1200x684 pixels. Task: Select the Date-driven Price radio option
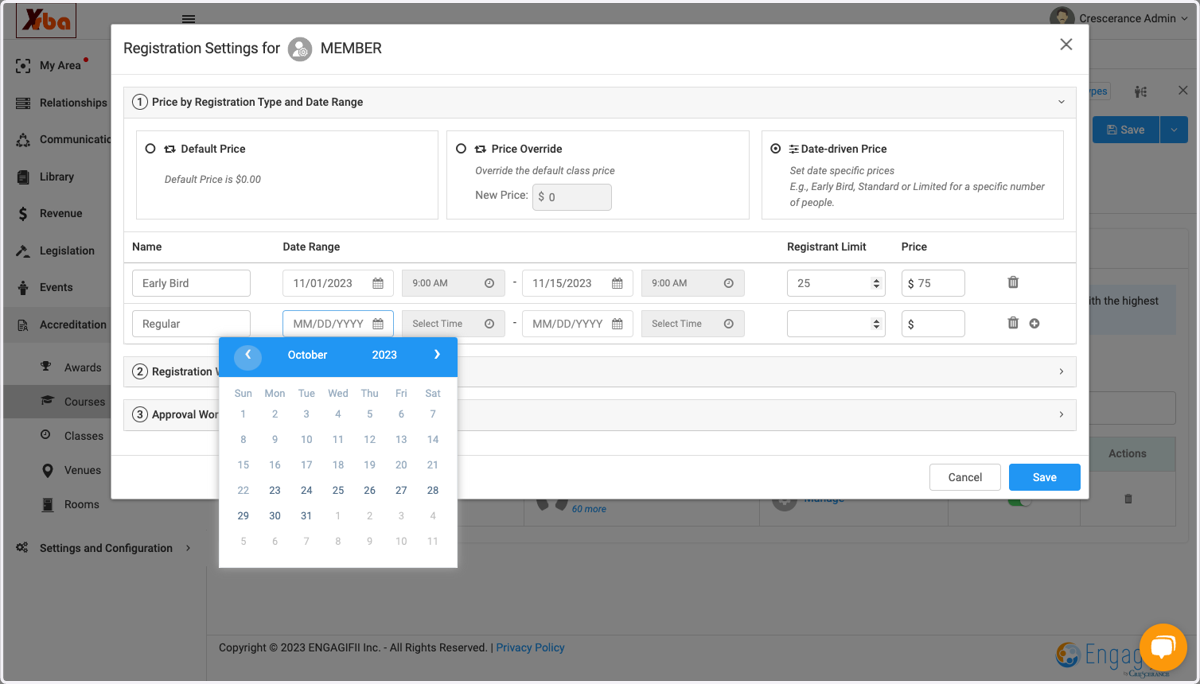tap(776, 148)
